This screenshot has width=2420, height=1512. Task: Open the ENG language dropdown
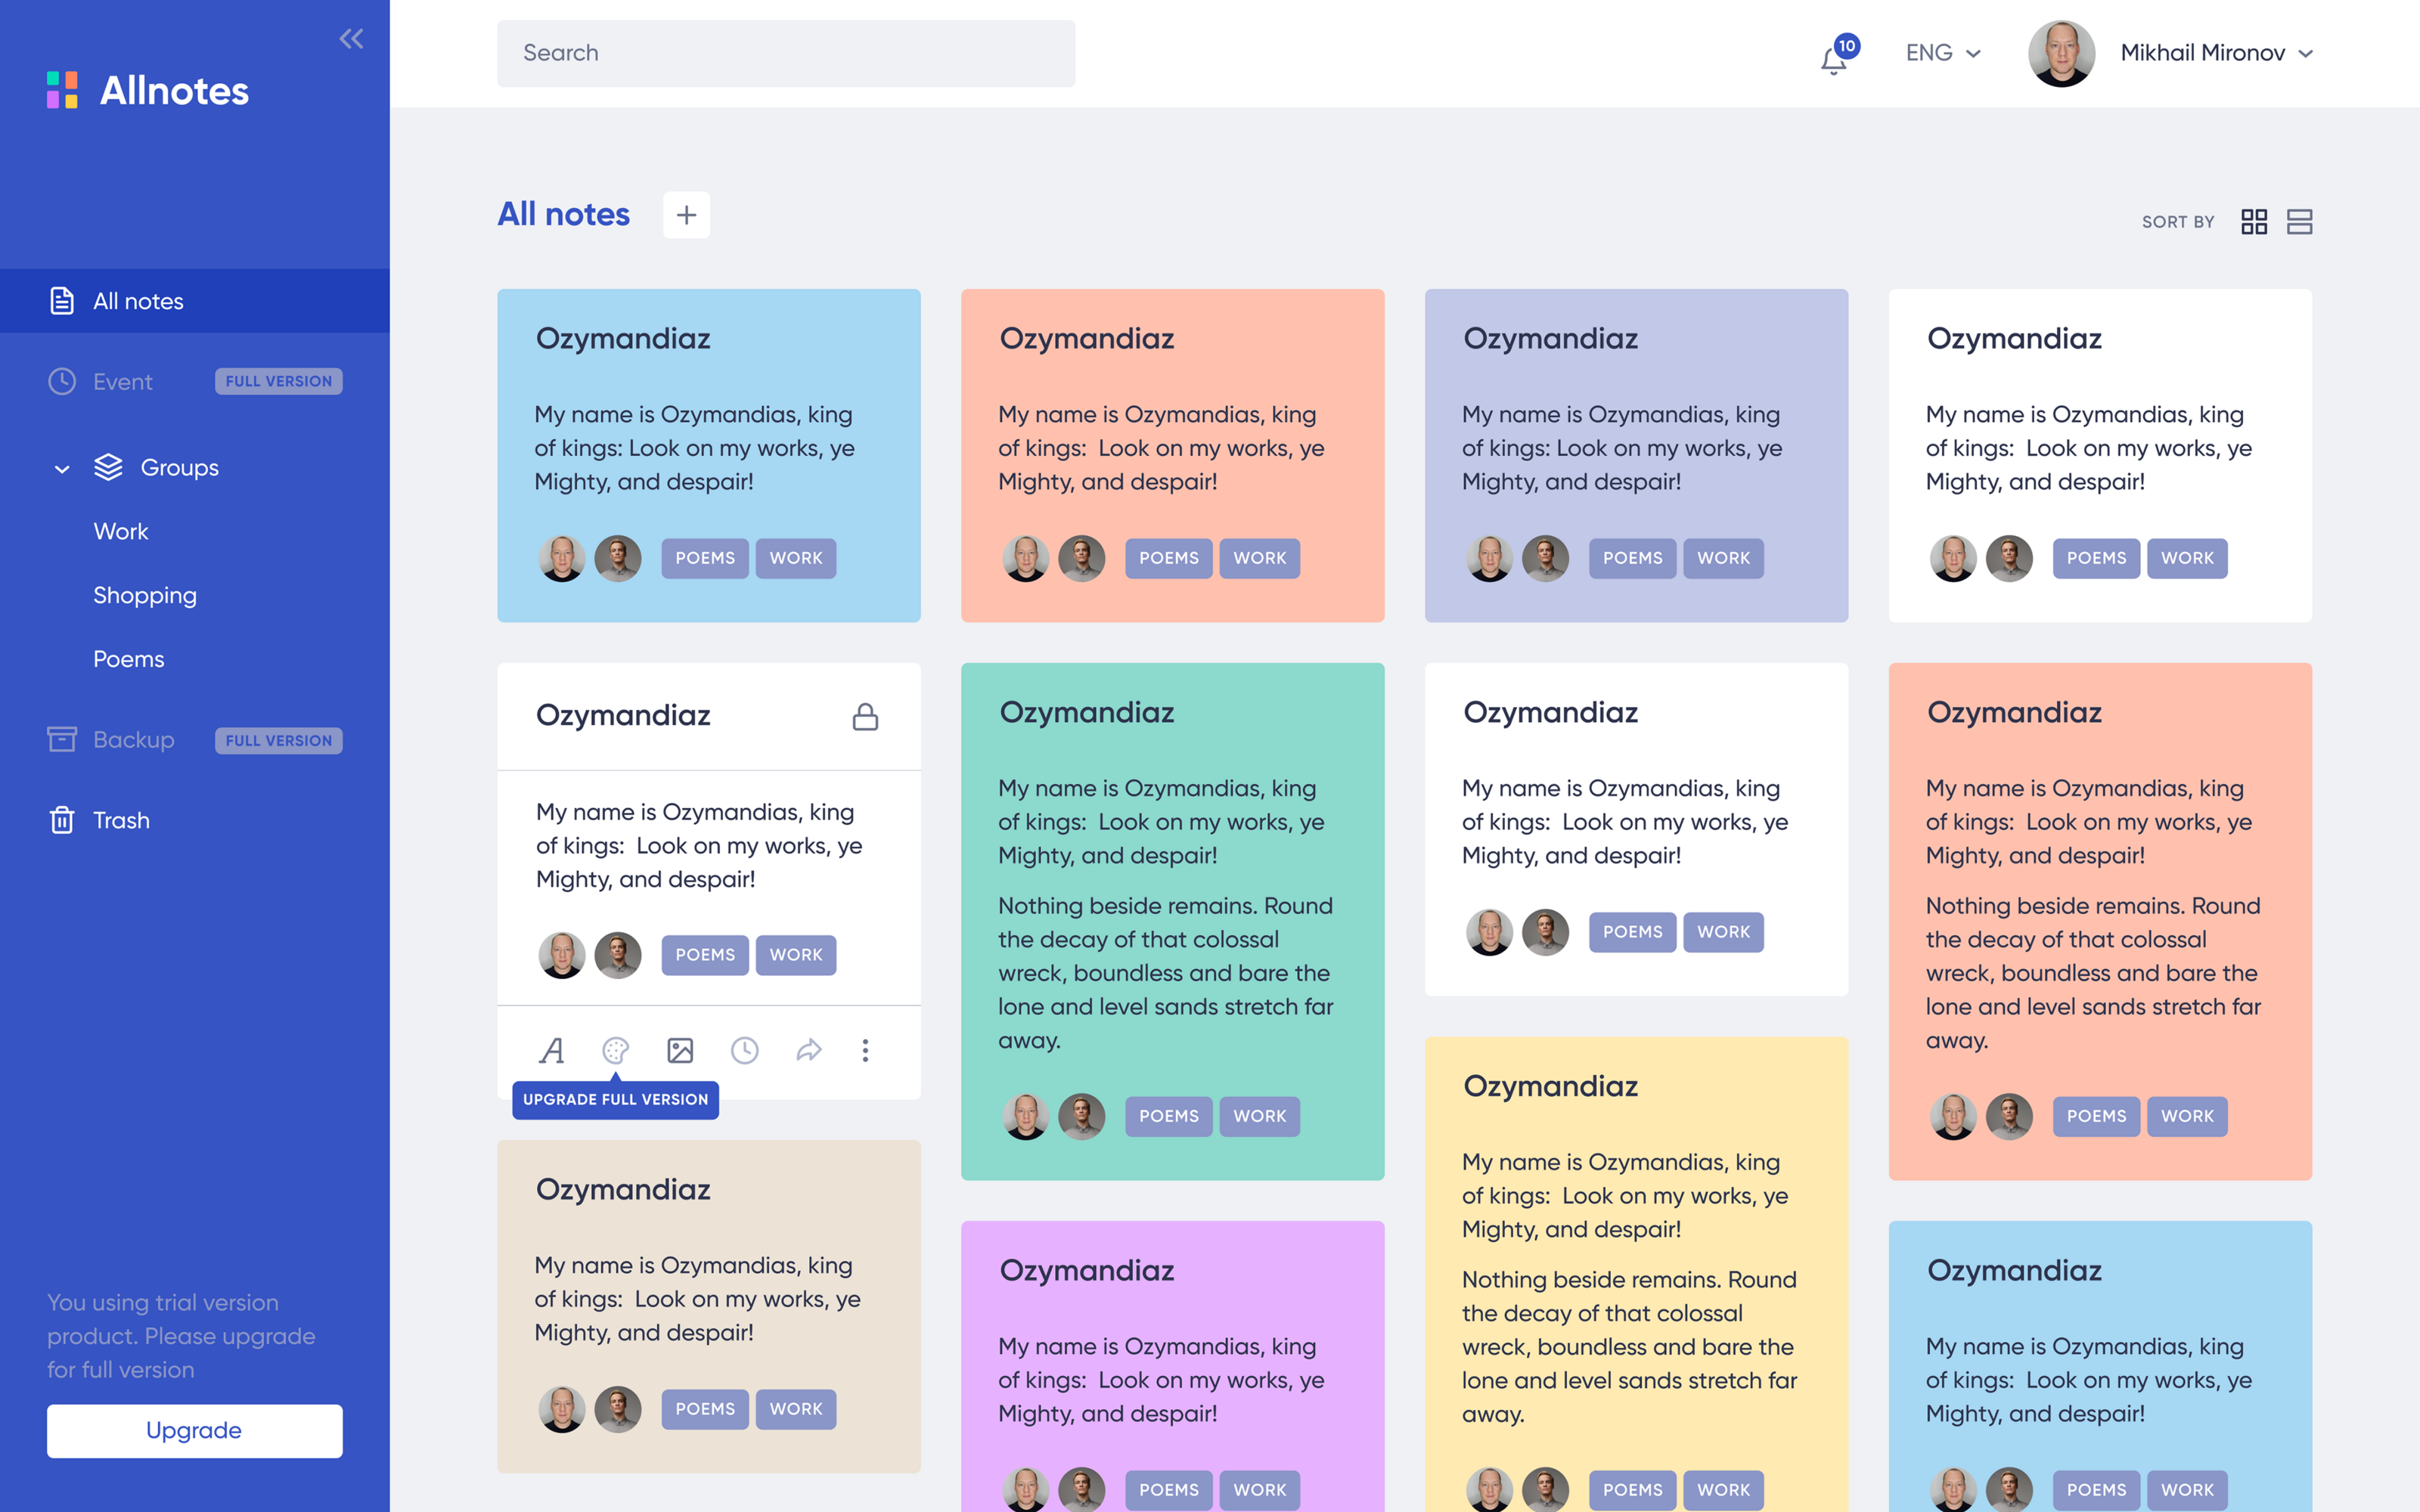(x=1942, y=53)
